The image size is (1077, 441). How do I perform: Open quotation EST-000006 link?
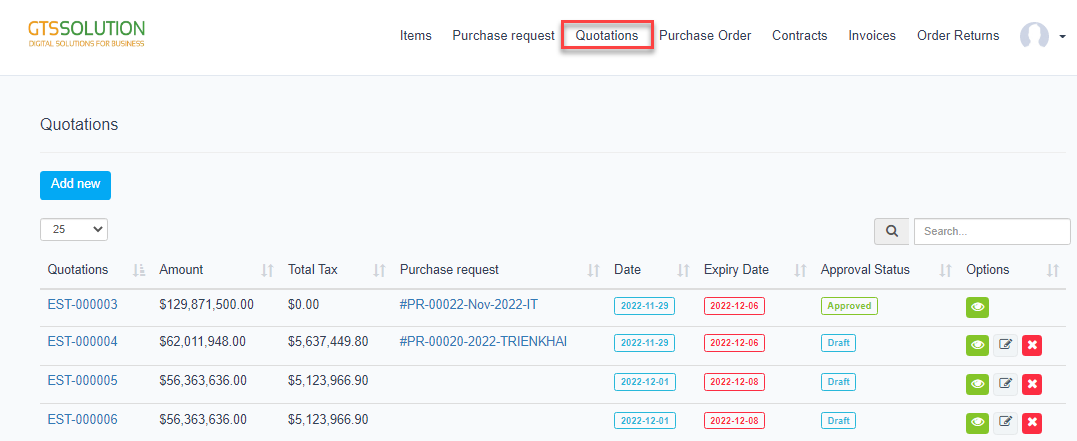pos(82,419)
